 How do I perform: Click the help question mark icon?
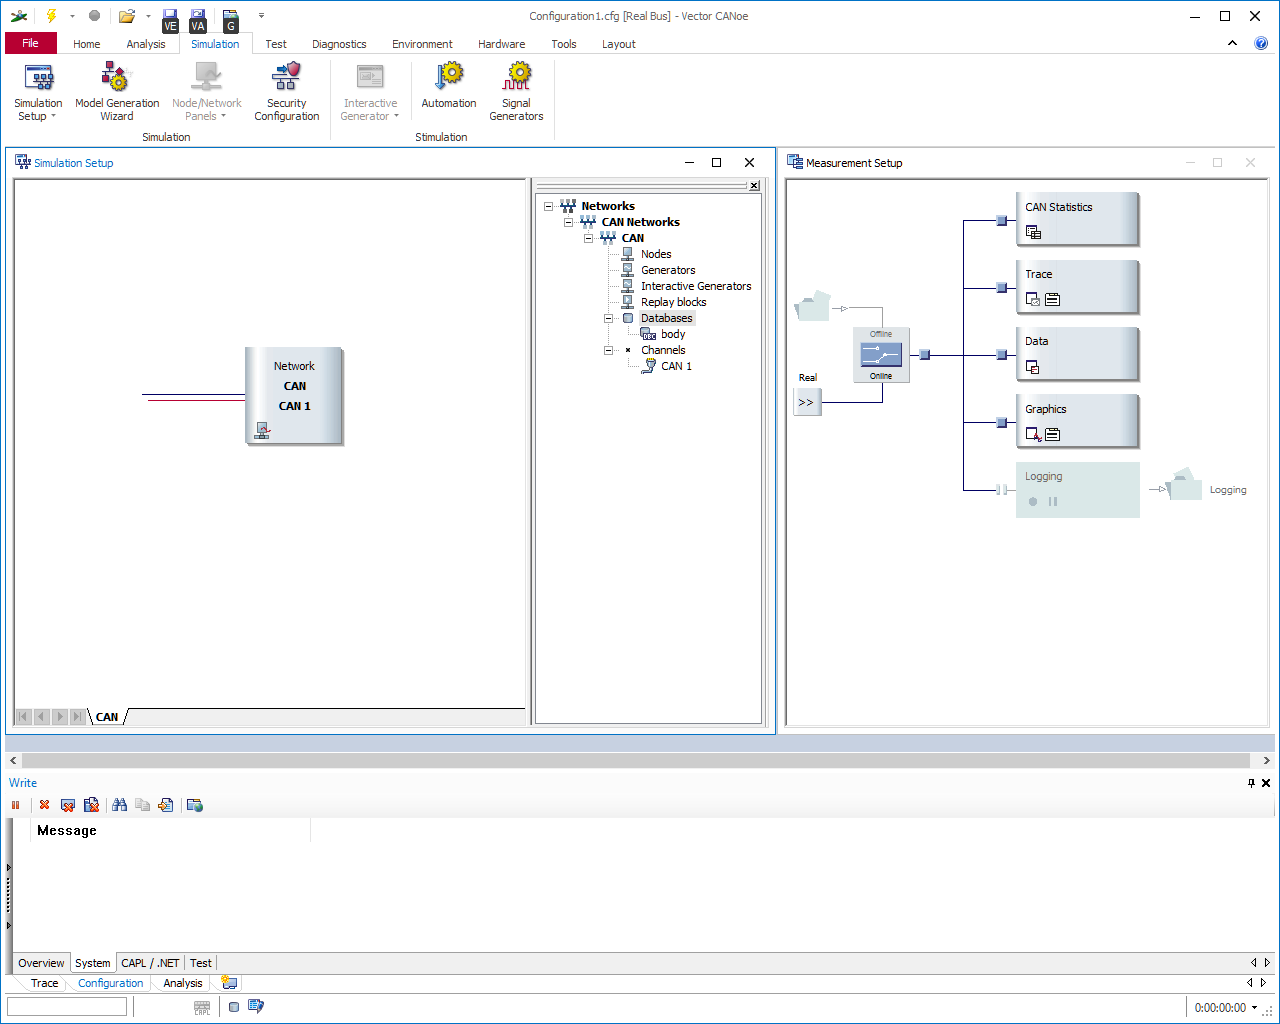click(x=1261, y=43)
